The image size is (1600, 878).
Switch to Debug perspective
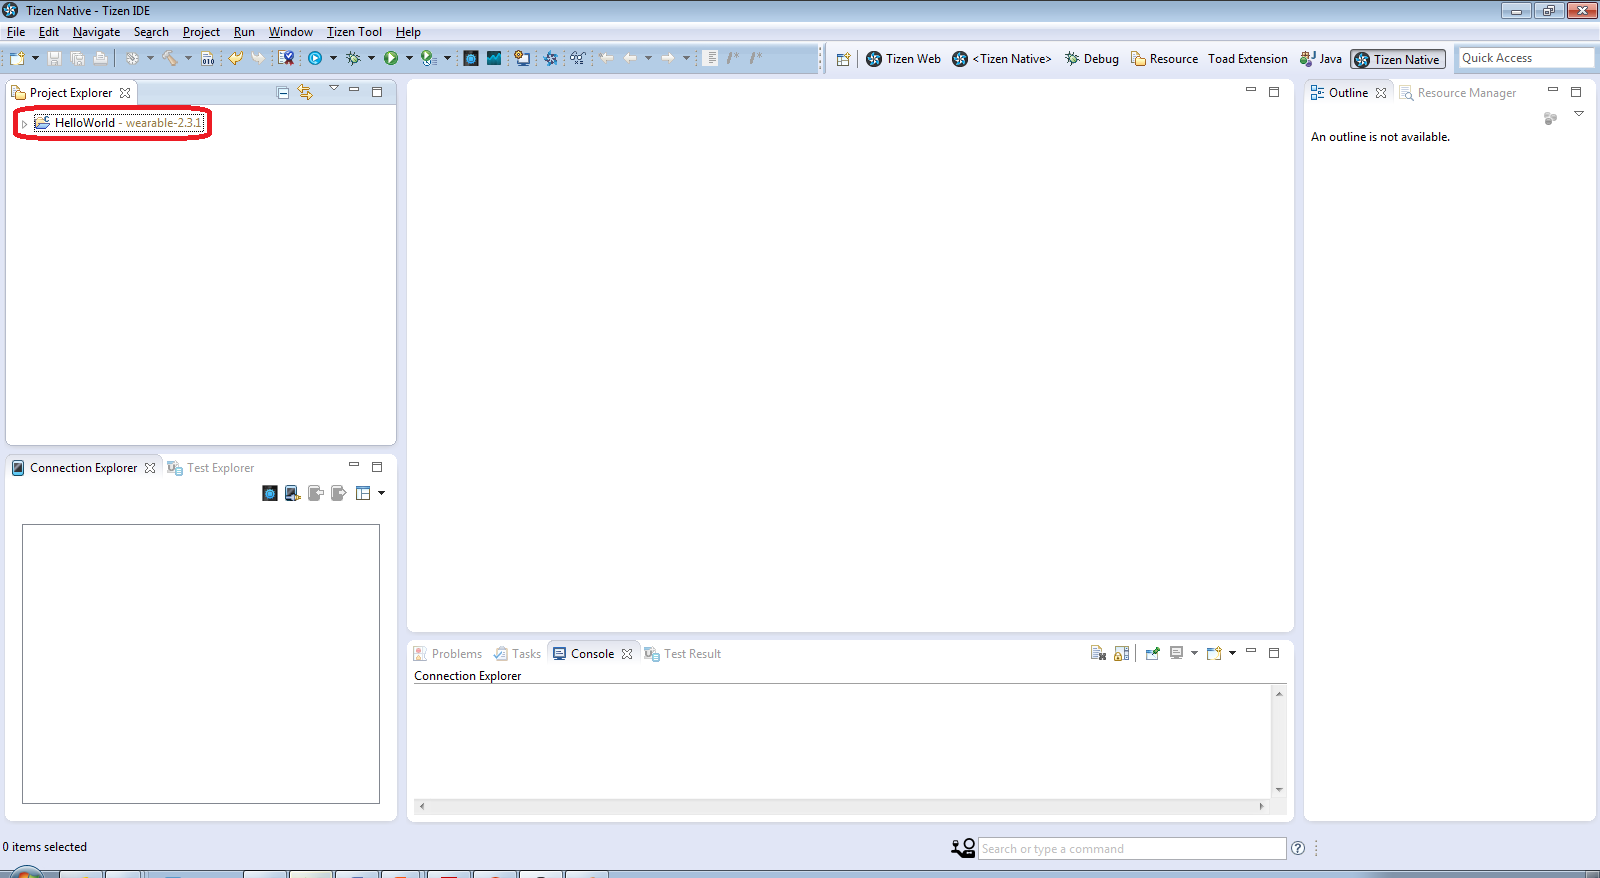point(1092,59)
